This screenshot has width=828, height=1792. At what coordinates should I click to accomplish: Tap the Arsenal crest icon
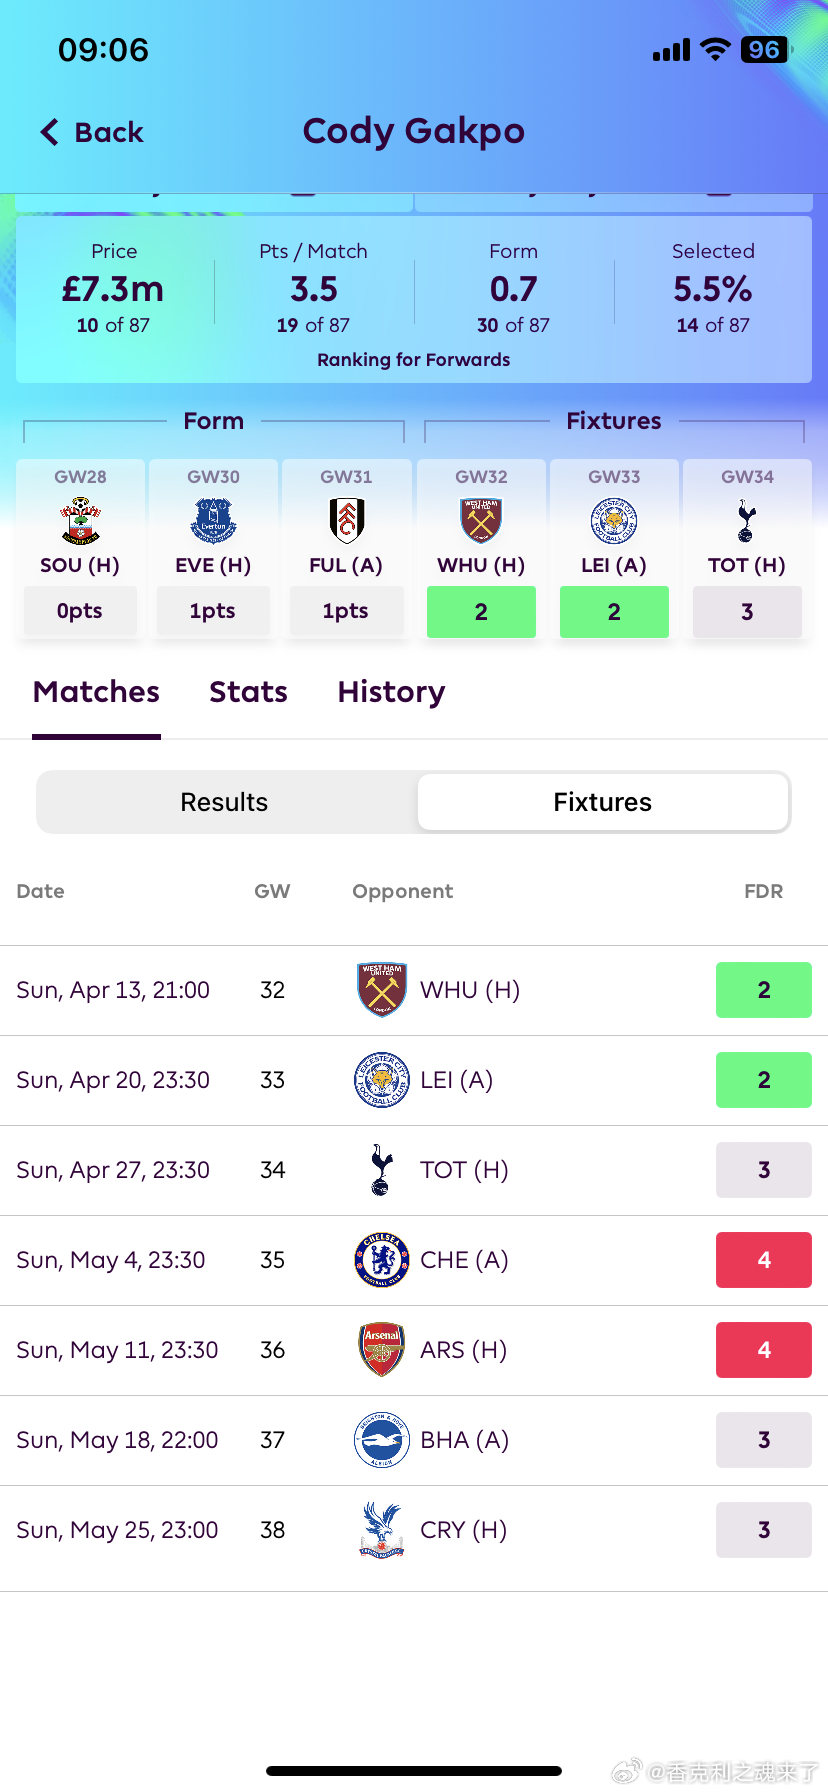coord(382,1350)
